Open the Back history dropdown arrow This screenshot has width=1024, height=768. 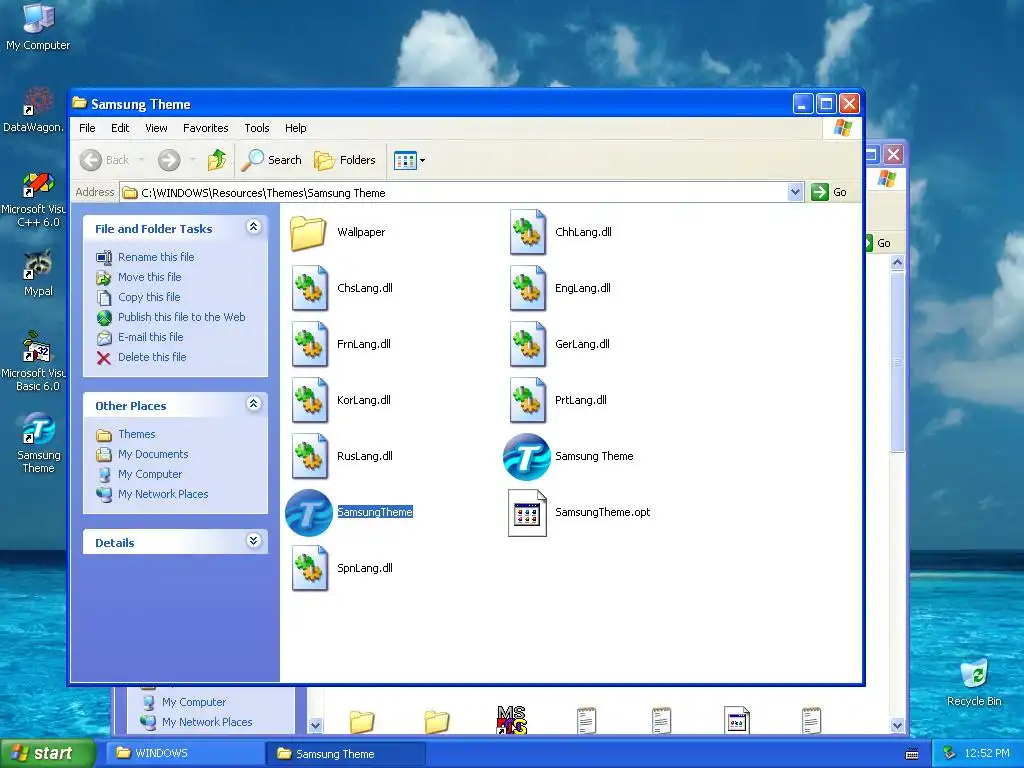[142, 160]
